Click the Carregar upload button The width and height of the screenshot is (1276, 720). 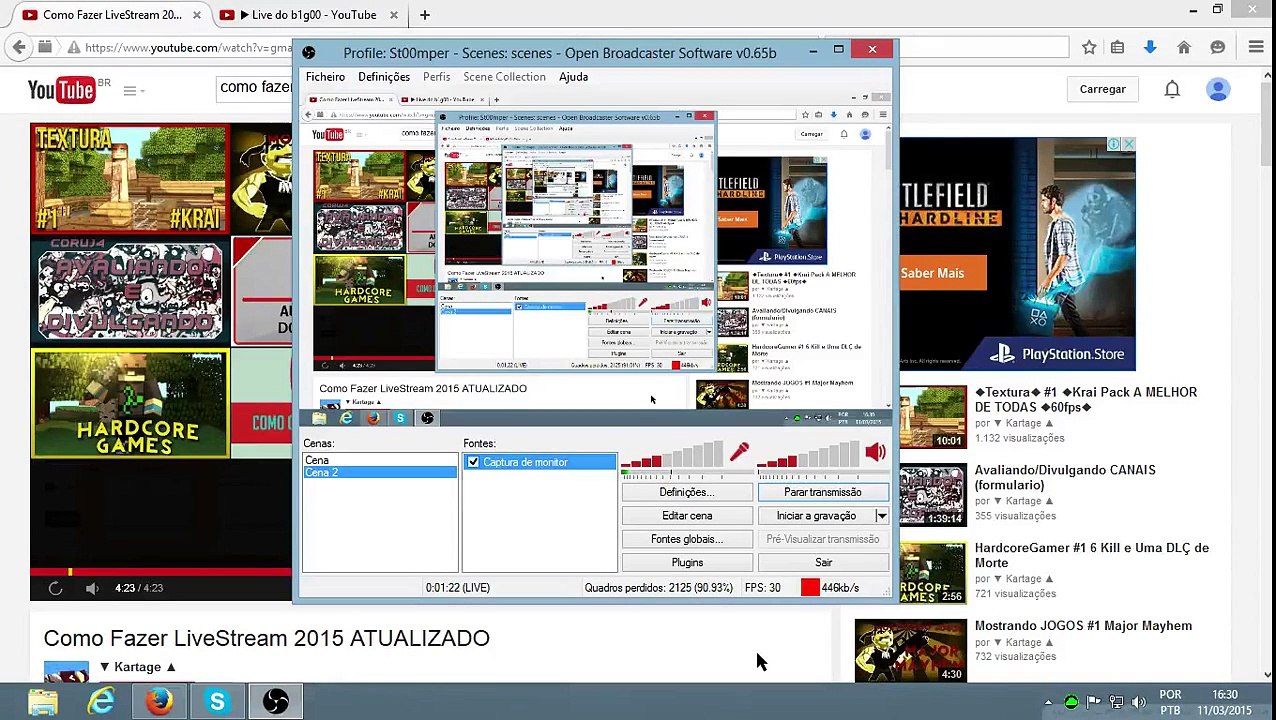[x=1102, y=89]
